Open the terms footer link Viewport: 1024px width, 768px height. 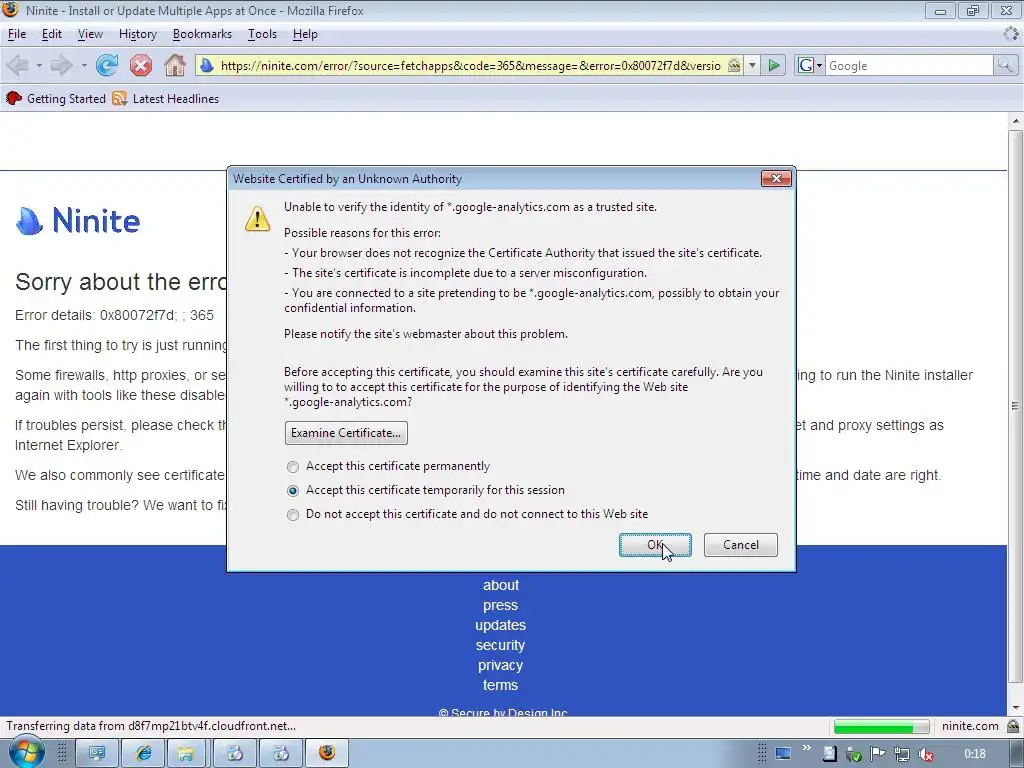click(x=500, y=685)
